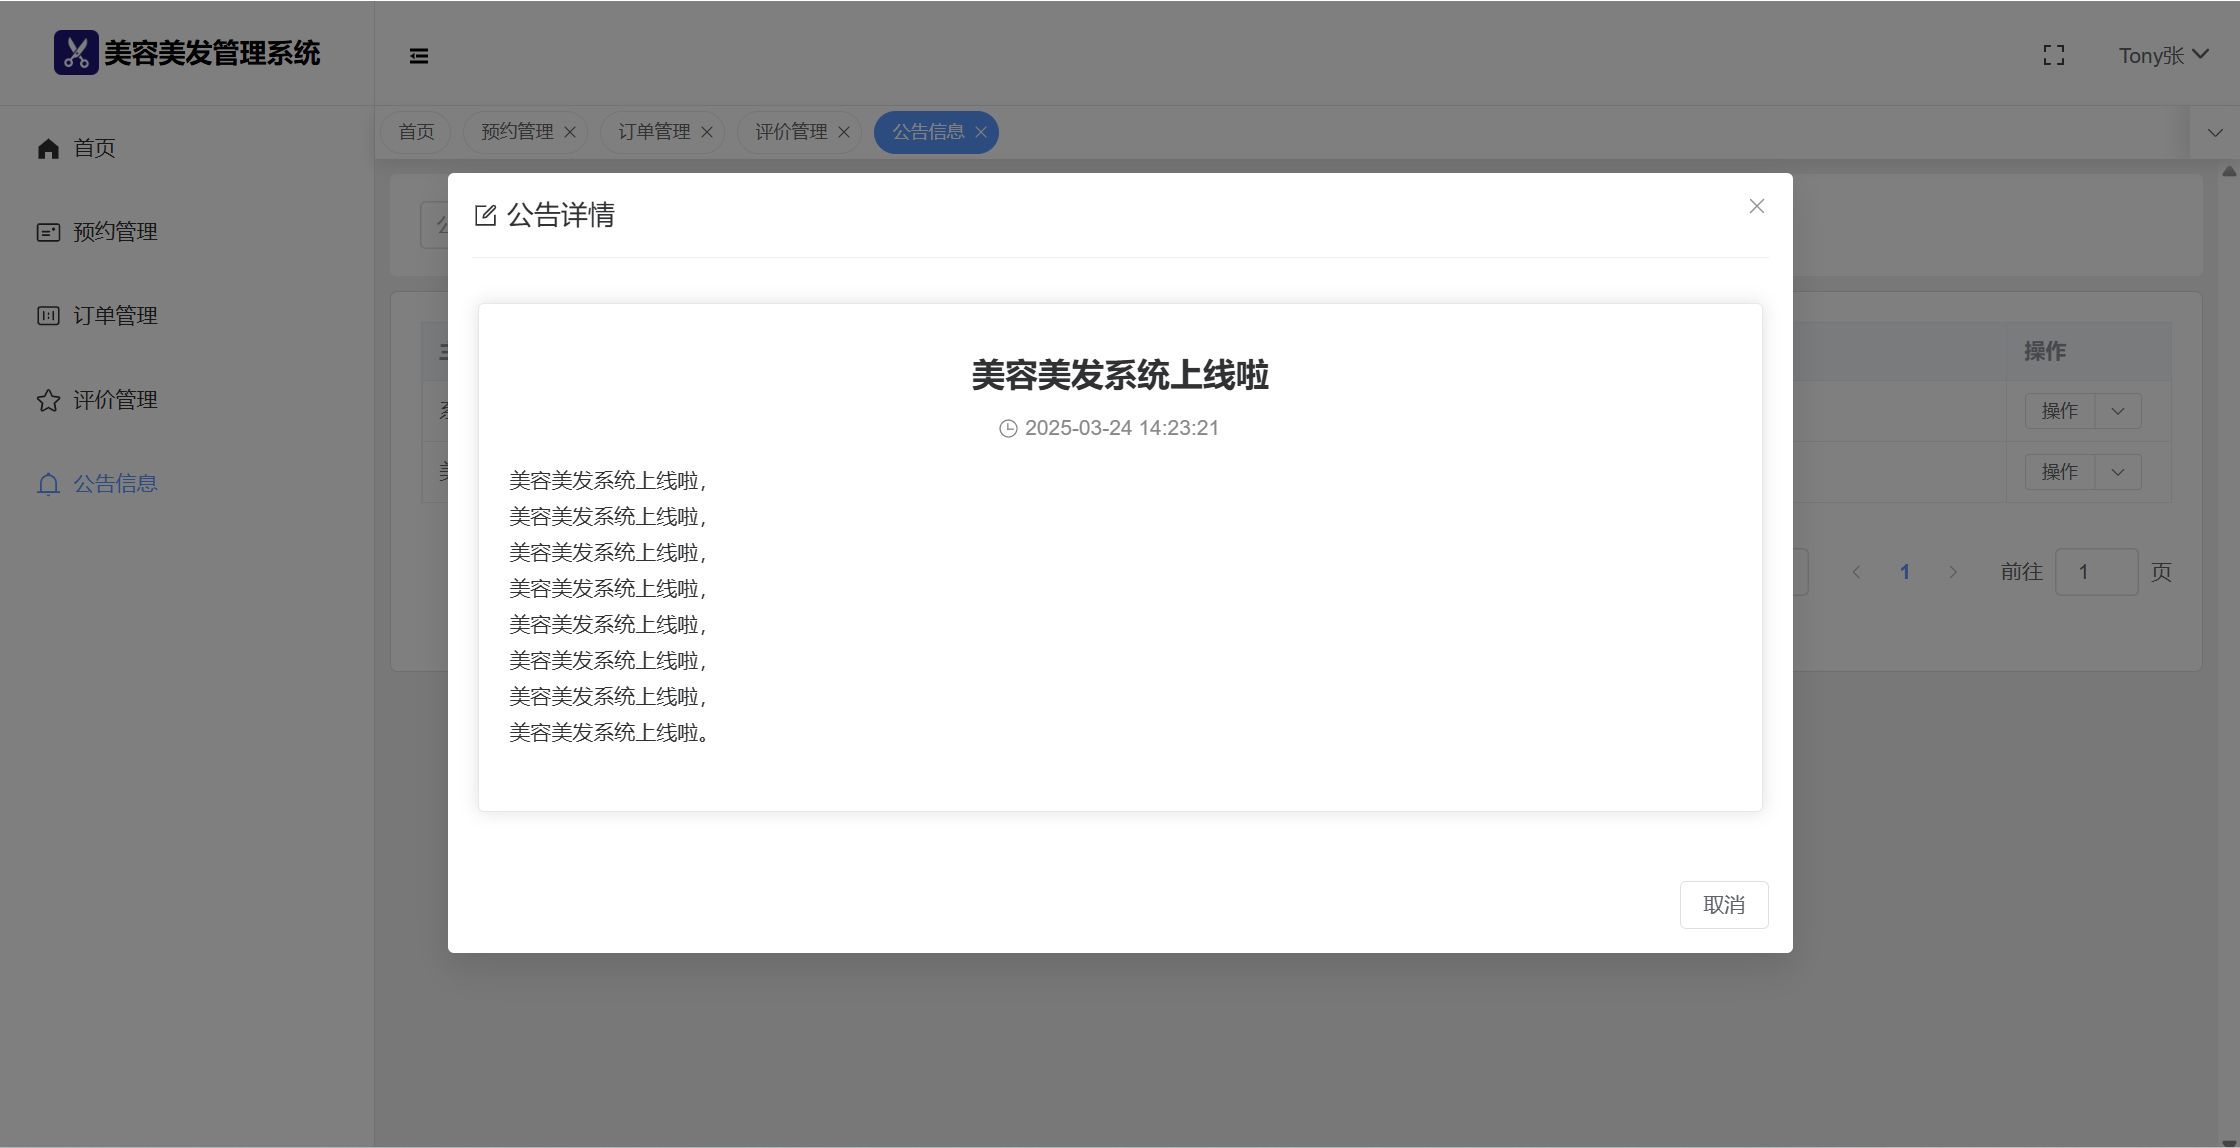Expand the tabs overflow chevron
This screenshot has height=1148, width=2240.
click(2215, 133)
